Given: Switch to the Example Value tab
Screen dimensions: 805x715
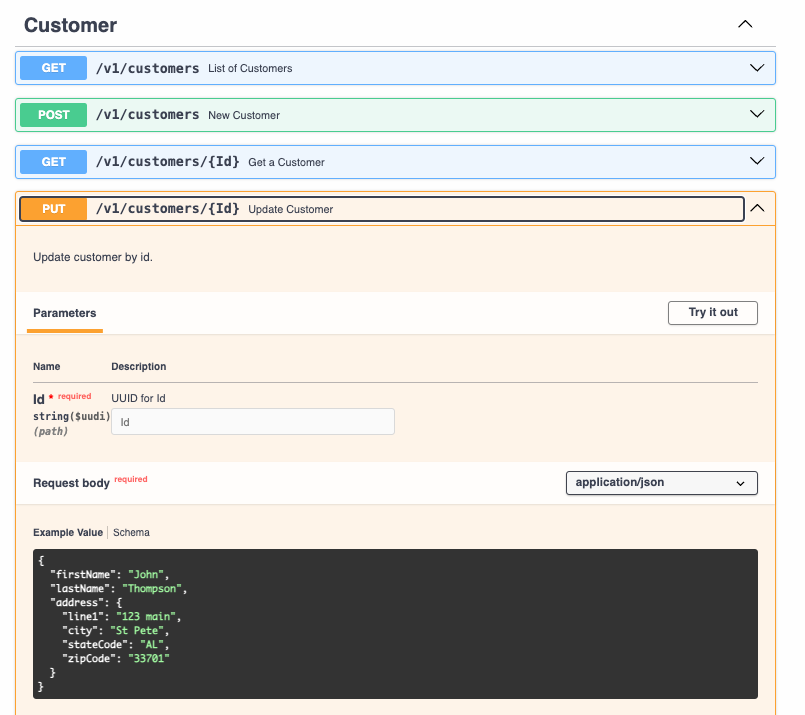Looking at the screenshot, I should pos(68,533).
